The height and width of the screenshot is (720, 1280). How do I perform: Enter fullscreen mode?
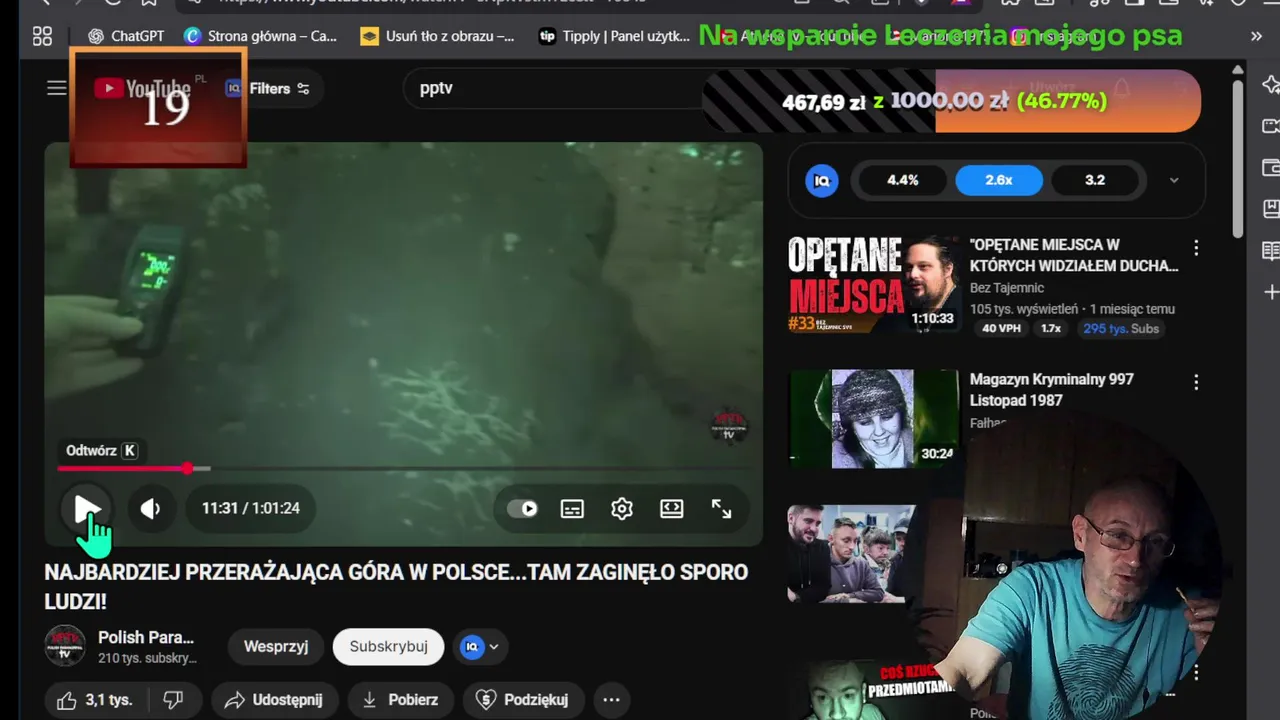(722, 509)
